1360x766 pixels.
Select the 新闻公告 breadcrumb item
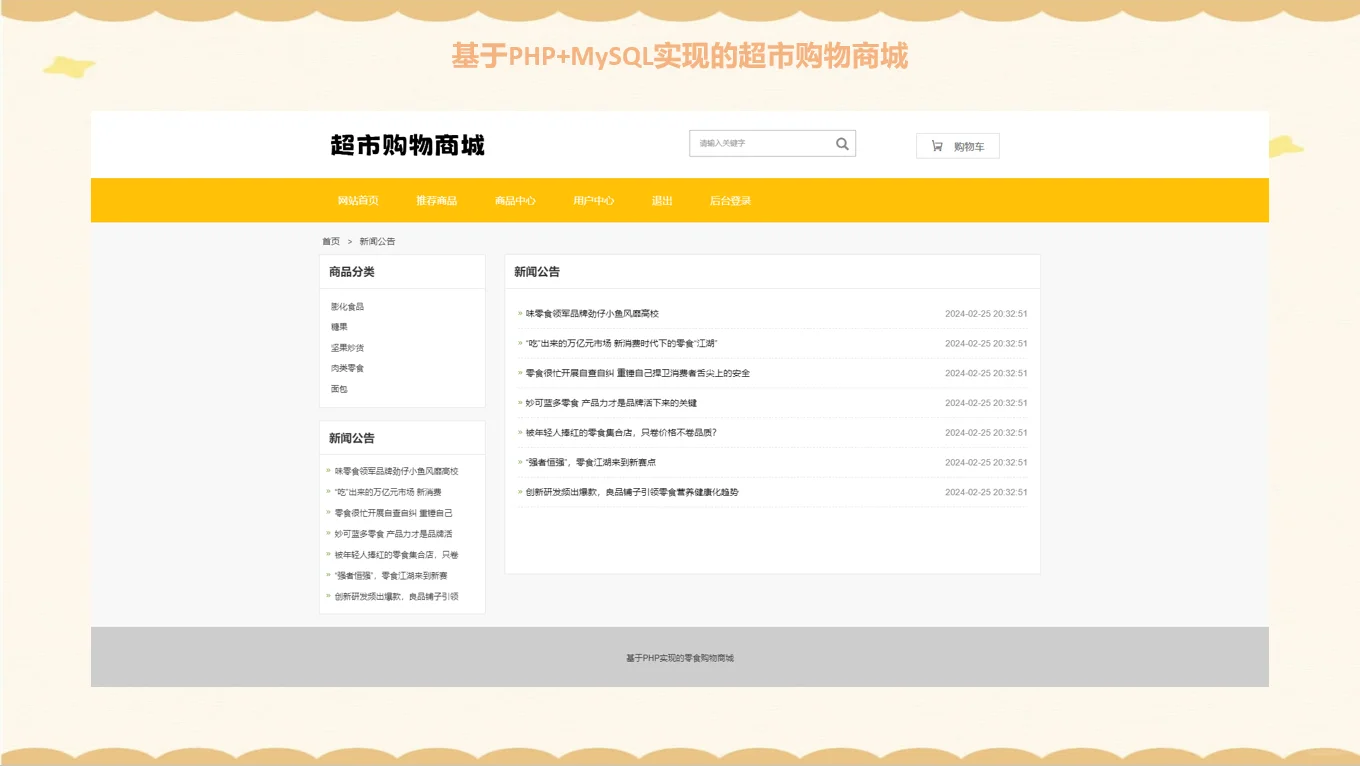[379, 241]
